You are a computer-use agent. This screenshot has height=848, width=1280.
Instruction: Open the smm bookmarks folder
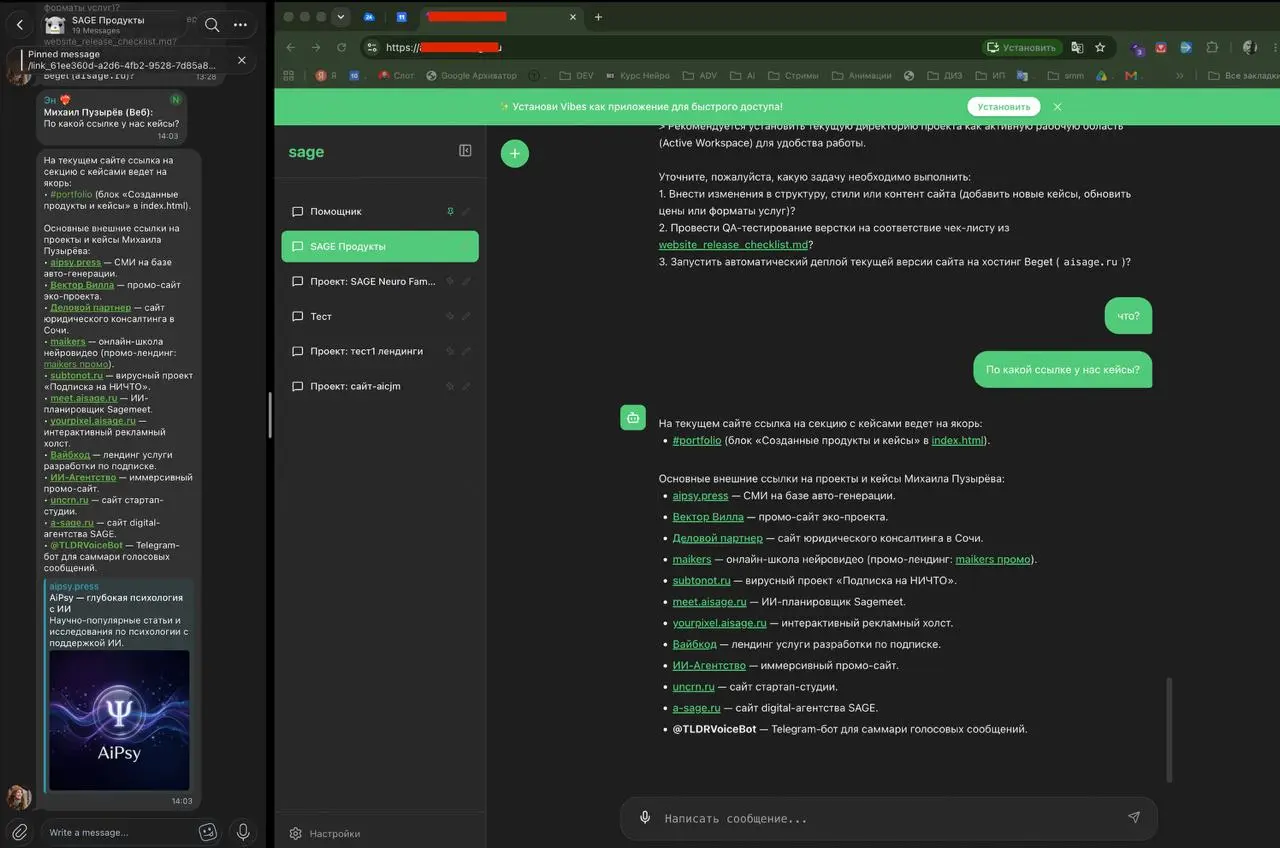click(1065, 75)
